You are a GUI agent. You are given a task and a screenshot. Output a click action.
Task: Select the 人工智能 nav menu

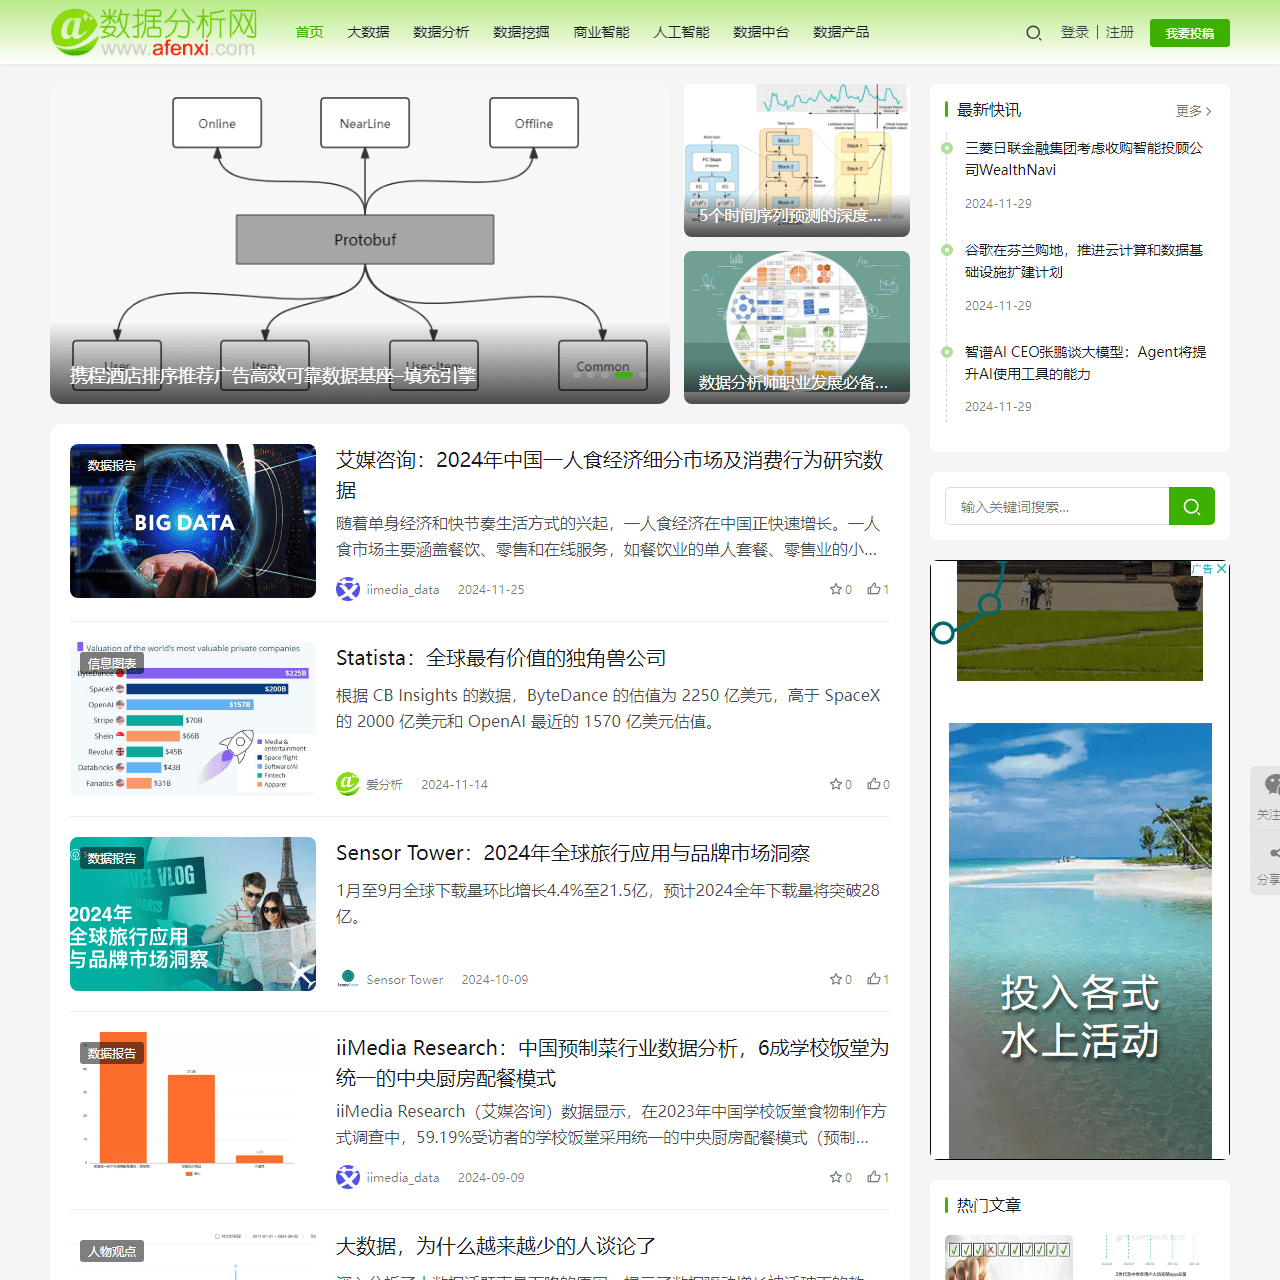681,32
